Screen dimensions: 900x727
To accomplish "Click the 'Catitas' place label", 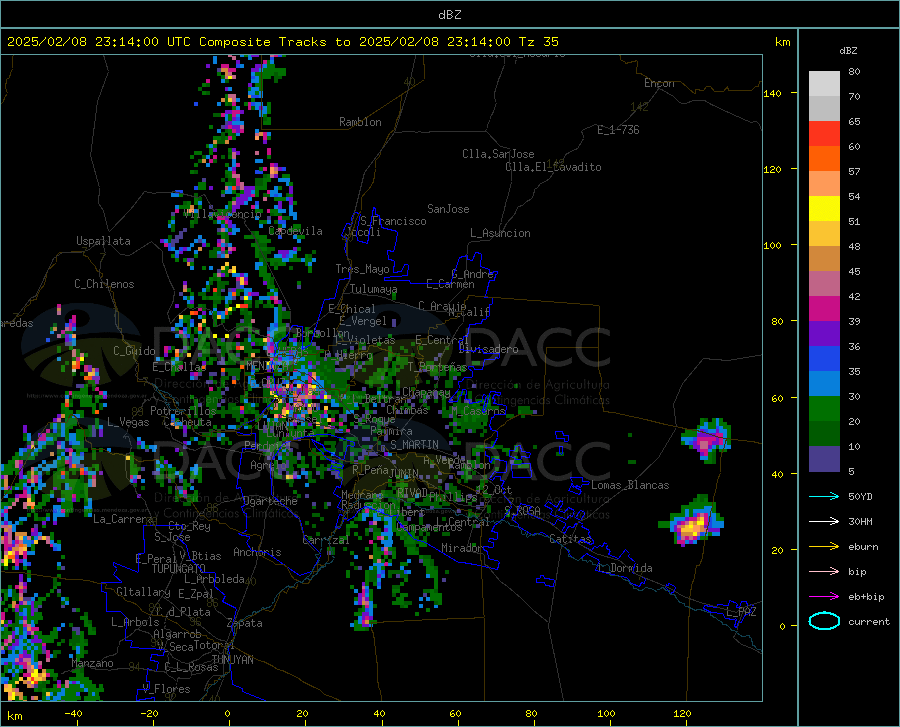I will 570,539.
